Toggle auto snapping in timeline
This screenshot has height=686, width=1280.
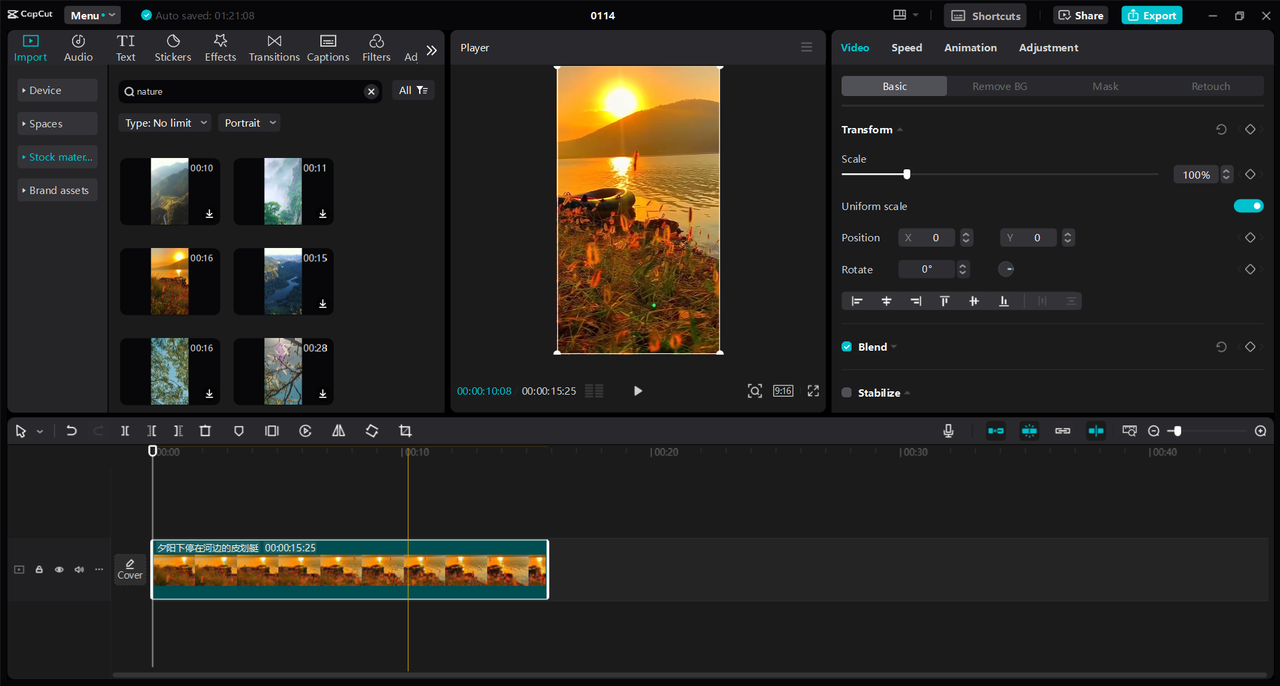click(x=1029, y=431)
